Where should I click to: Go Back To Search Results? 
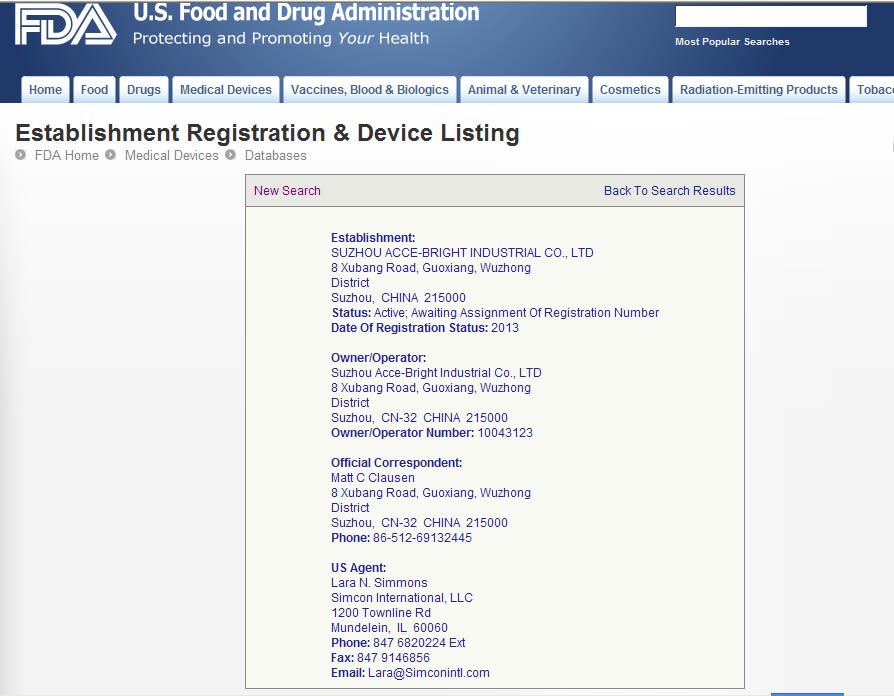click(x=669, y=190)
